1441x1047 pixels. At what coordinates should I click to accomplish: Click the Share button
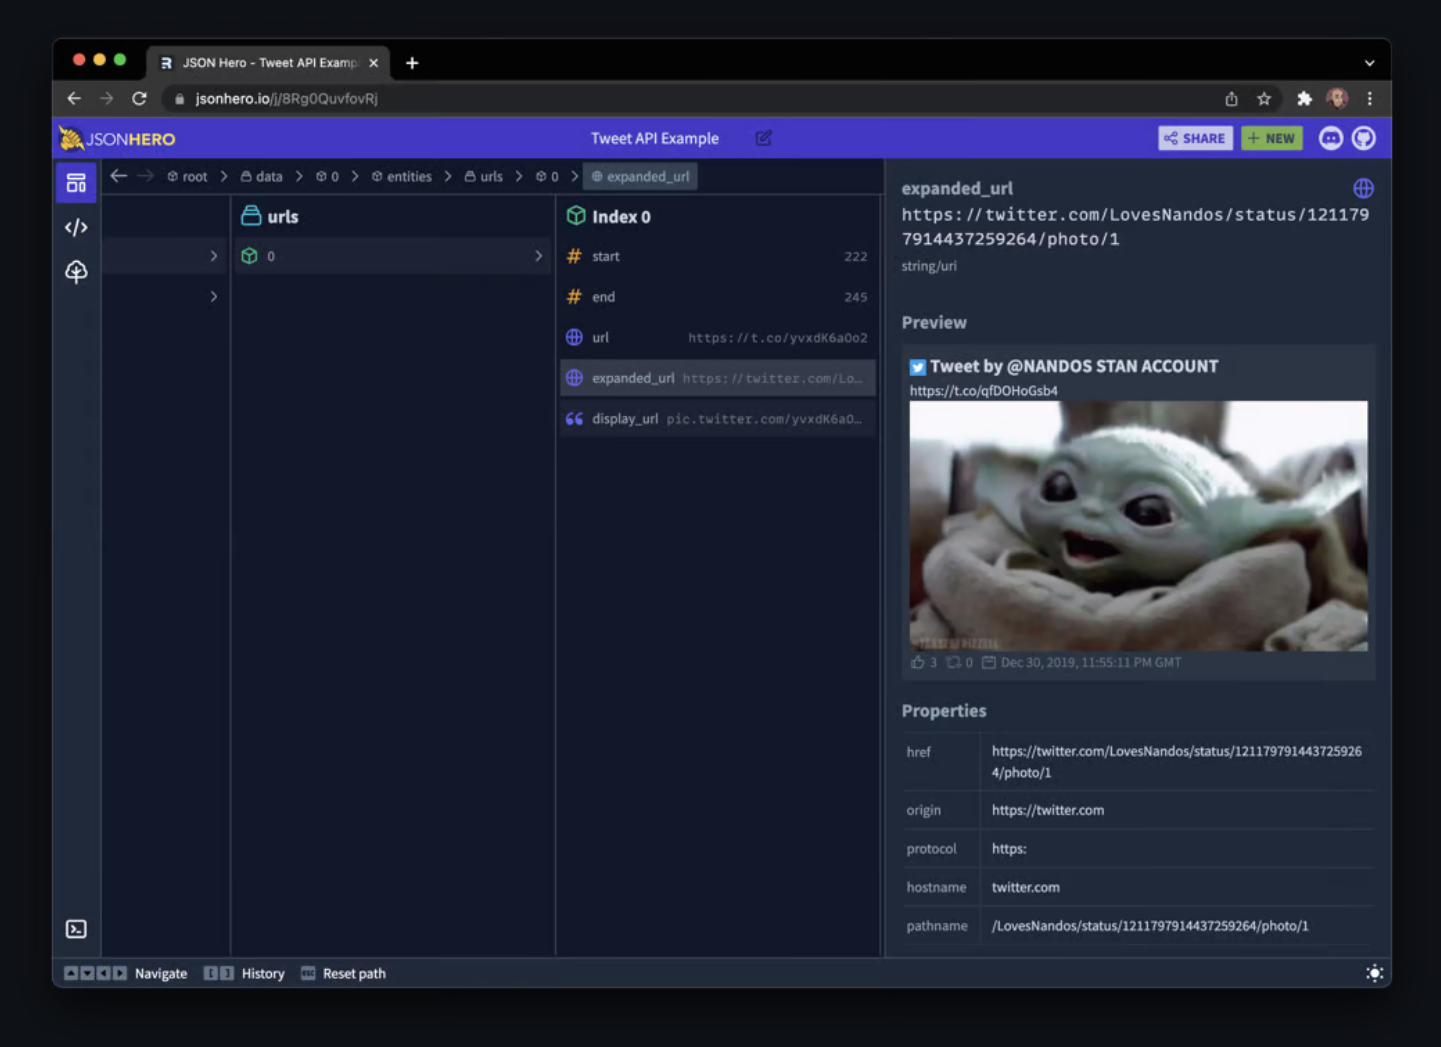1195,138
